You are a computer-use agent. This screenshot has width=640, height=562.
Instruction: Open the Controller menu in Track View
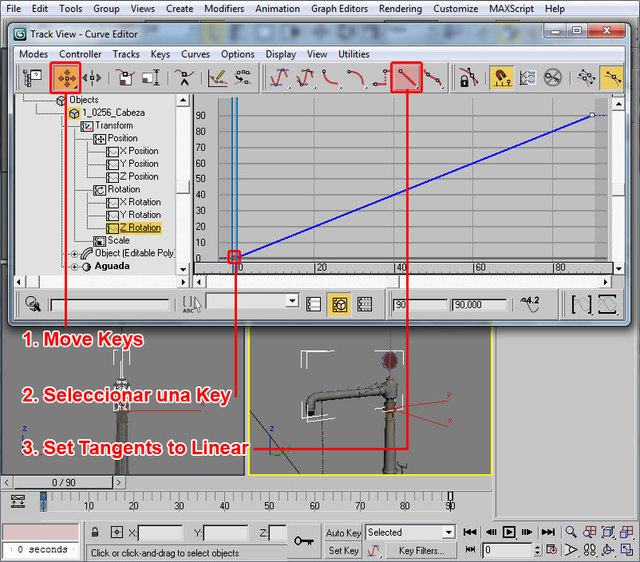point(80,54)
